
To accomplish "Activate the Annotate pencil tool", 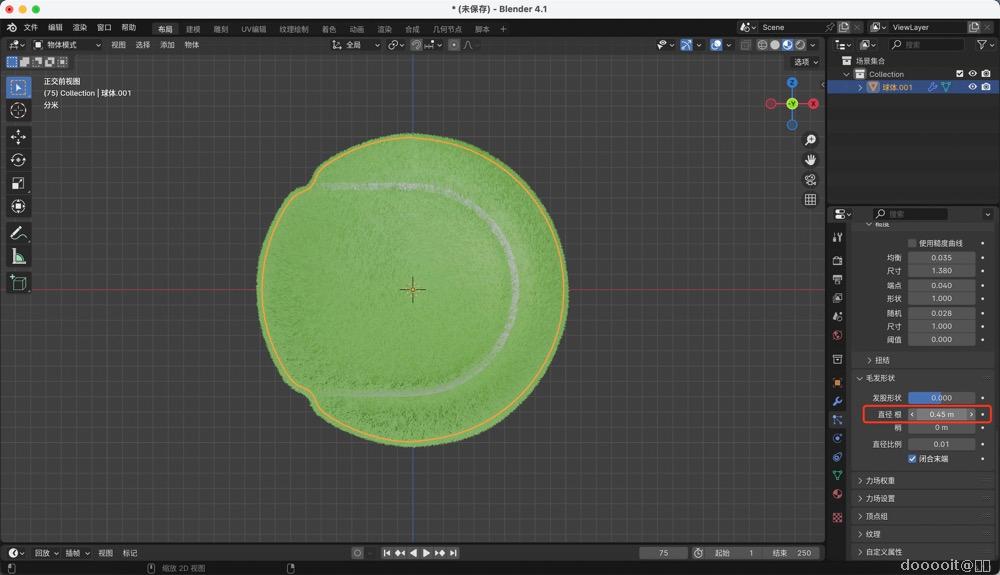I will click(x=18, y=233).
